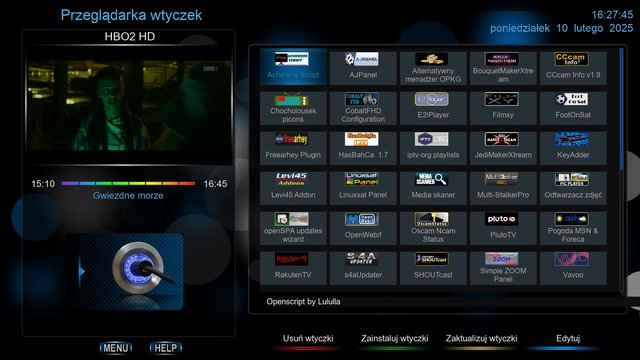Open the s4aUpdater plugin
This screenshot has height=360, width=640.
point(363,267)
